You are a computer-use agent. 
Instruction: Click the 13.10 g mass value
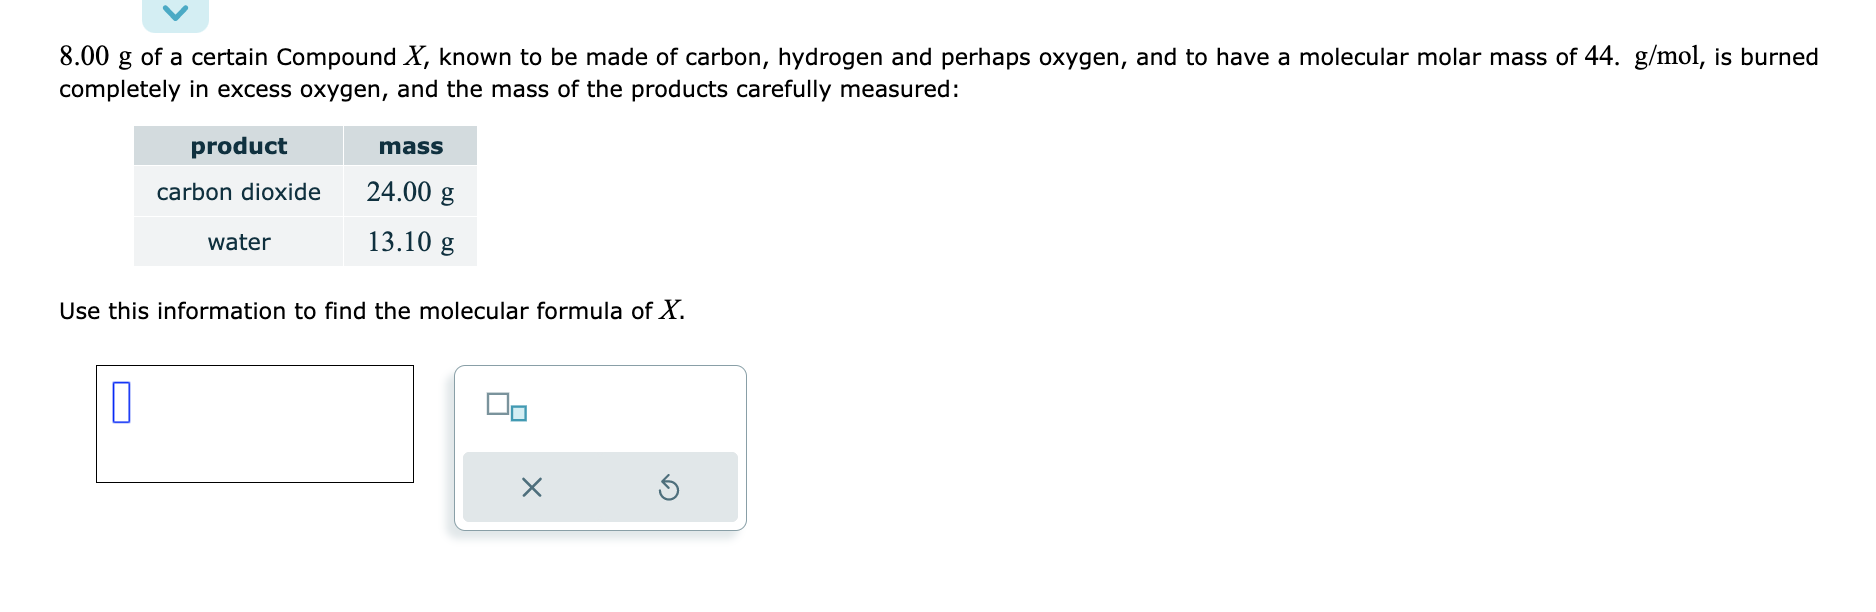[410, 242]
